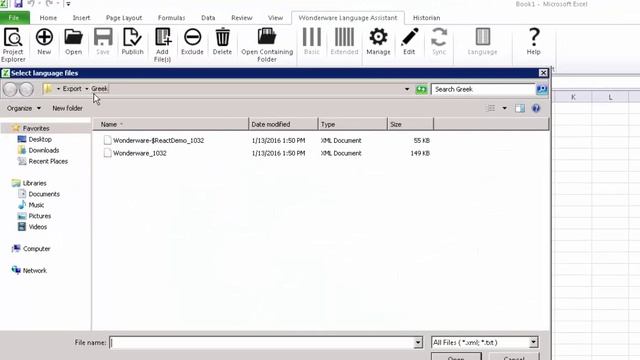Click the Export breadcrumb segment
This screenshot has width=640, height=360.
72,89
